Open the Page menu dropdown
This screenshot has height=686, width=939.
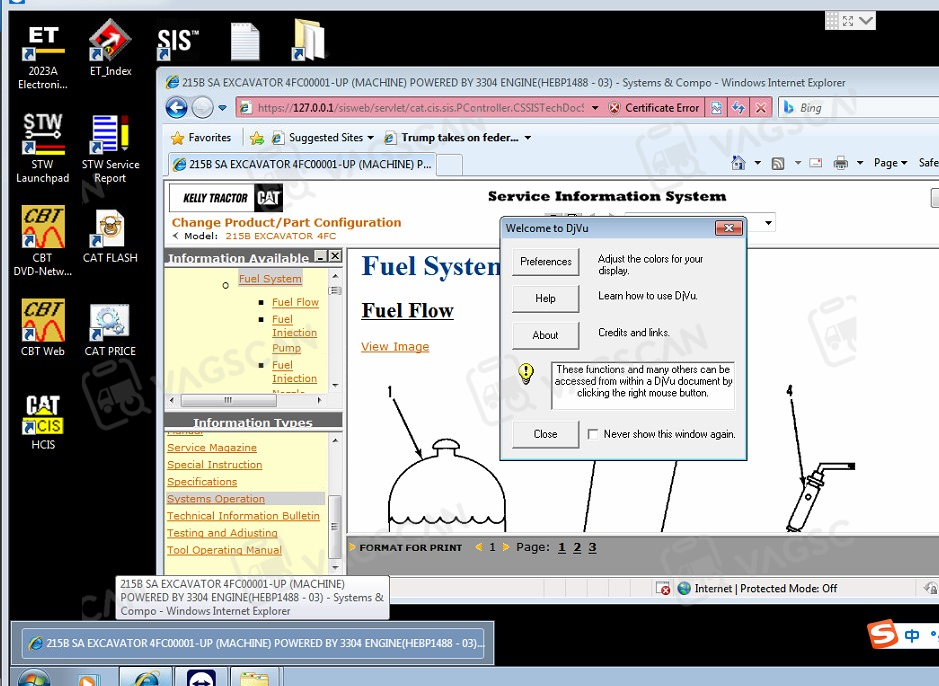pyautogui.click(x=890, y=163)
